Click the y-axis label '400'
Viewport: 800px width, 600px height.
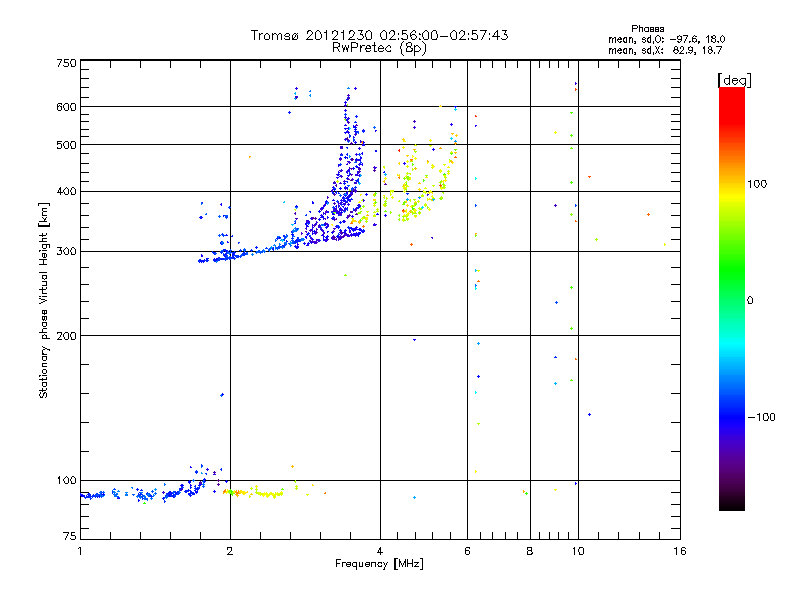(x=66, y=192)
